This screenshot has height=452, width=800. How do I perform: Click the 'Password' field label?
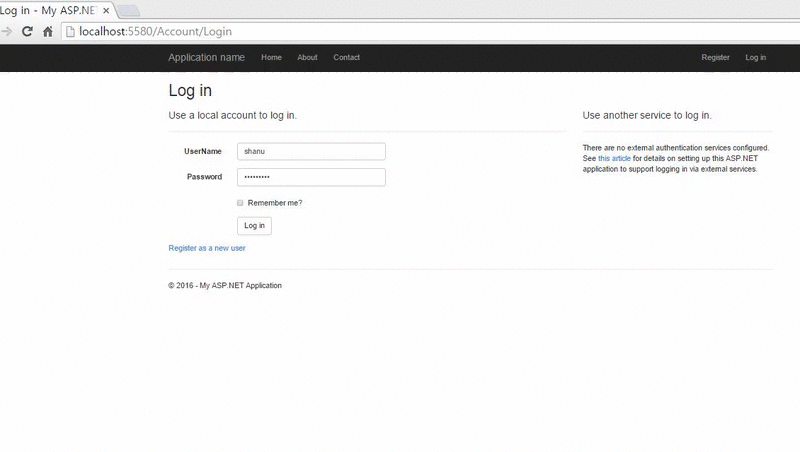click(204, 177)
